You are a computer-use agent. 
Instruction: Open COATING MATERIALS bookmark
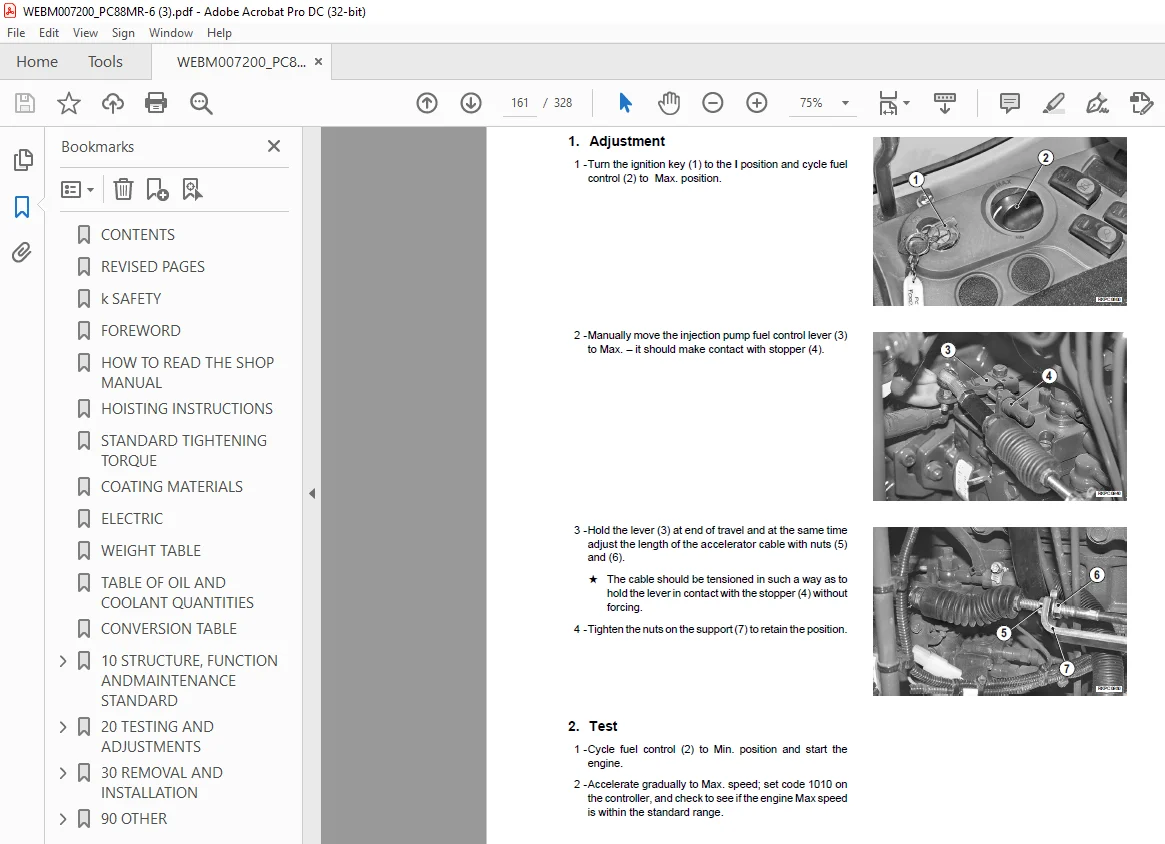pyautogui.click(x=172, y=487)
